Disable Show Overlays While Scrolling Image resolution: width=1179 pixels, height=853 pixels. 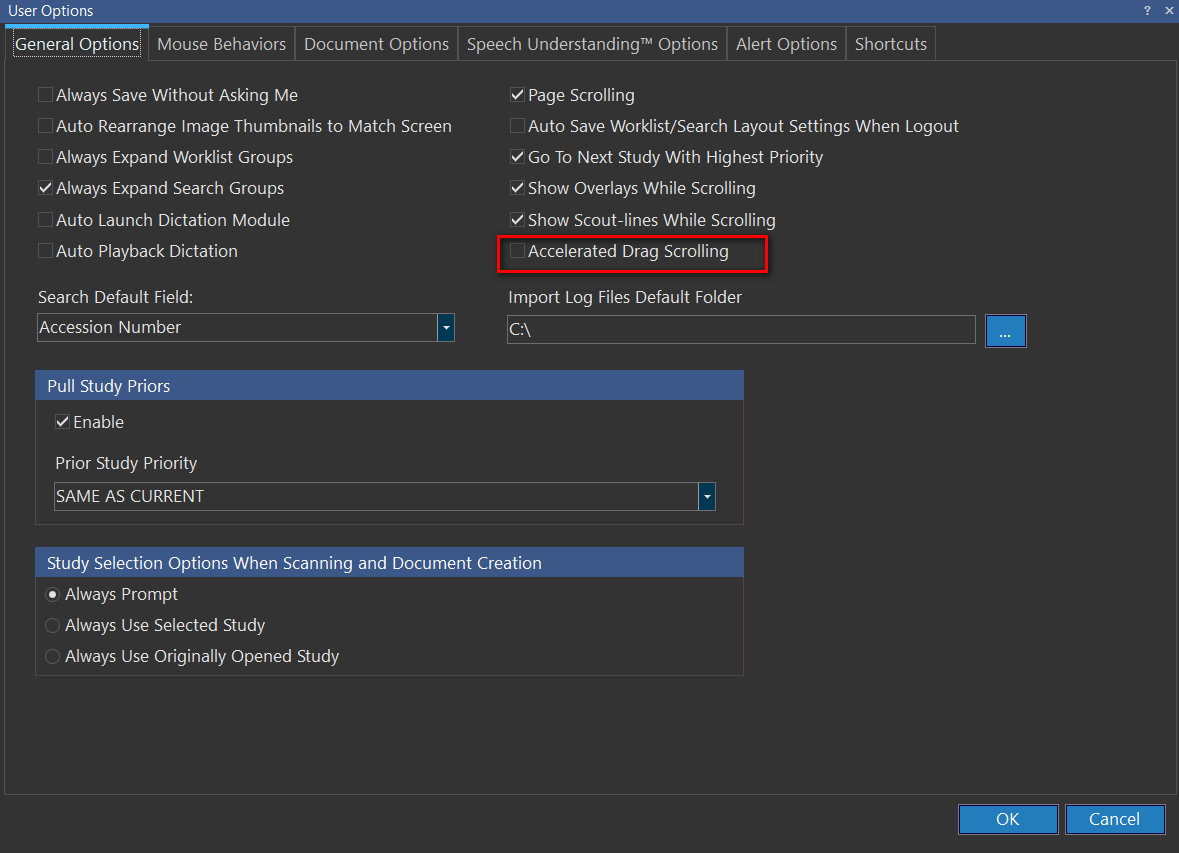(x=517, y=189)
